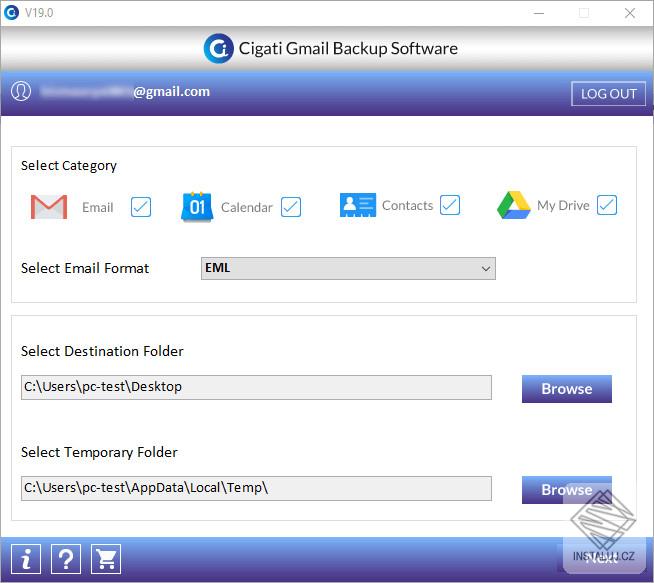Screen dimensions: 654x583
Task: Click the destination folder path field
Action: click(x=256, y=387)
